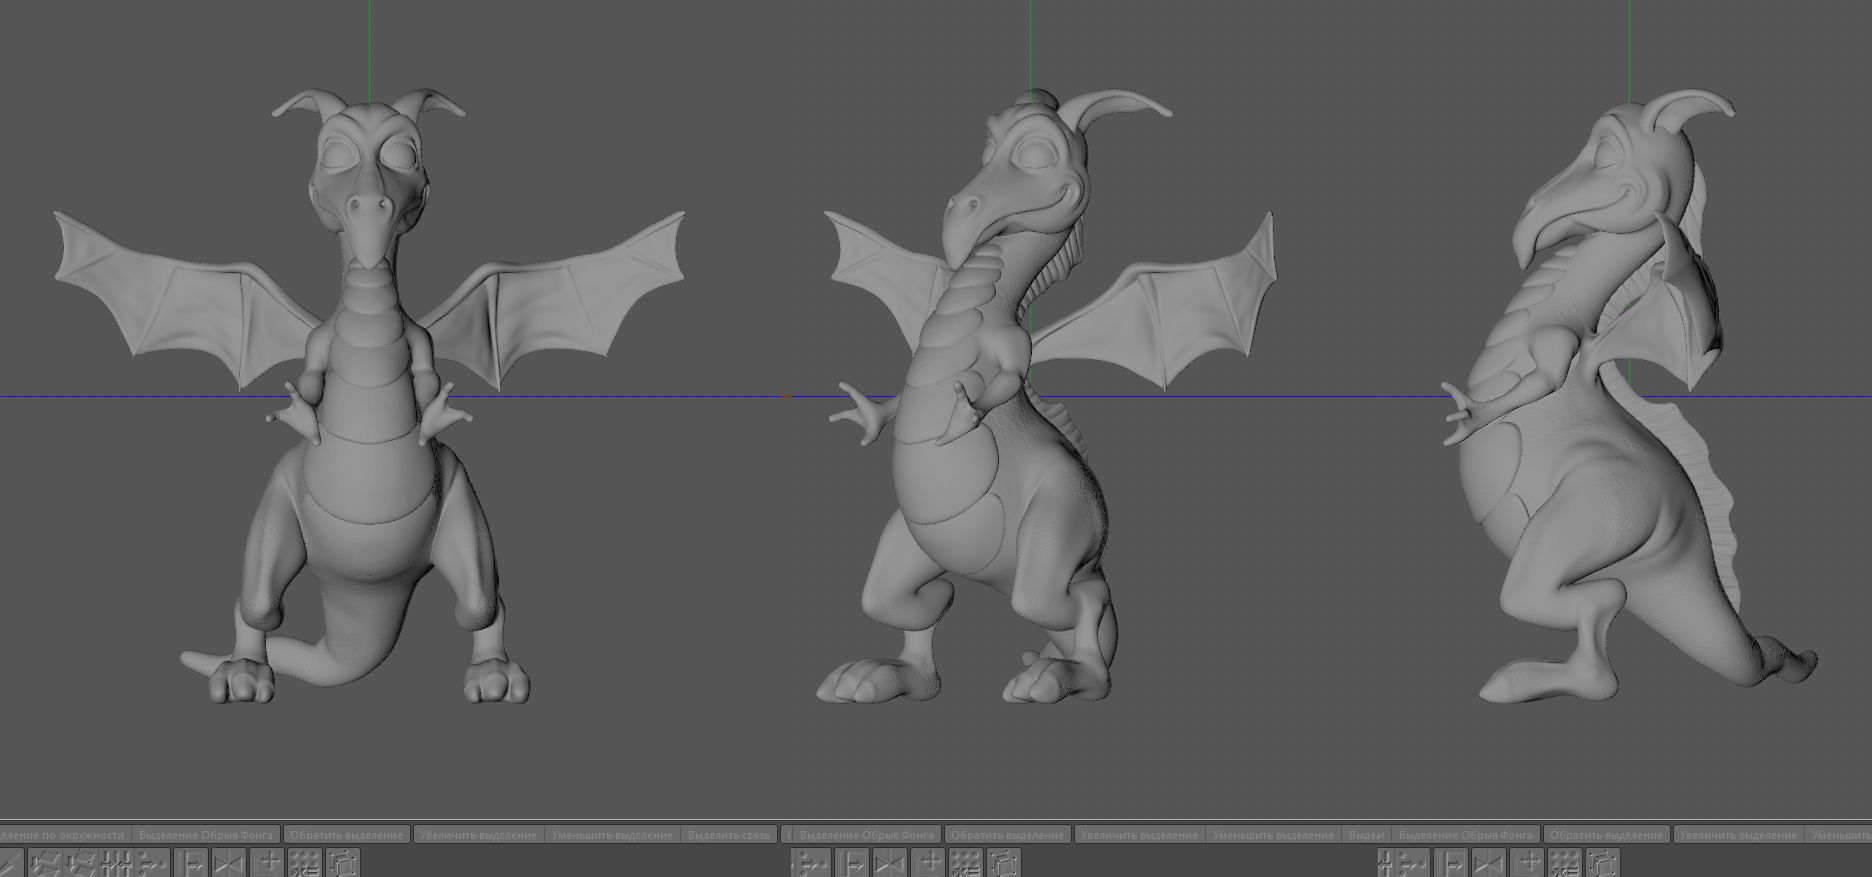Click the line-with-arrow align icon in right toolbar
This screenshot has width=1872, height=877.
tap(1451, 863)
